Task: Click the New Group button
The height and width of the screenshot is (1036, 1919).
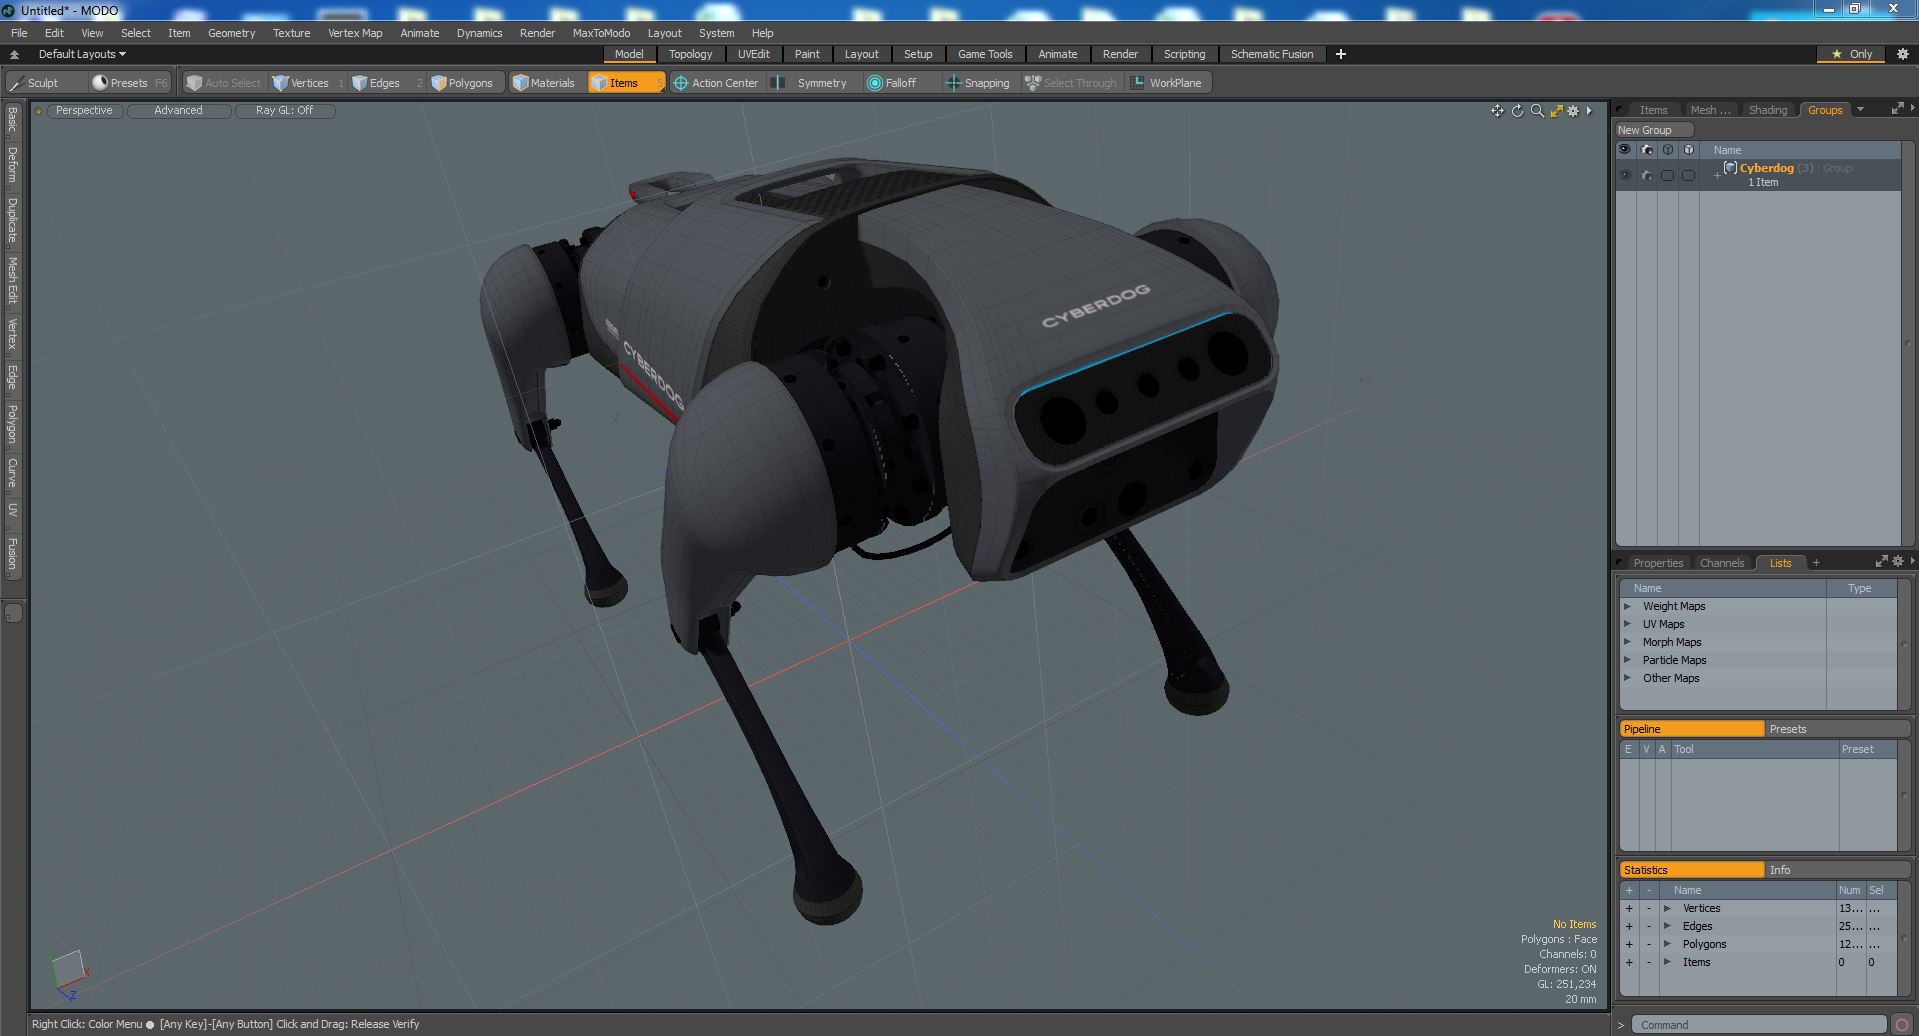Action: (1653, 130)
